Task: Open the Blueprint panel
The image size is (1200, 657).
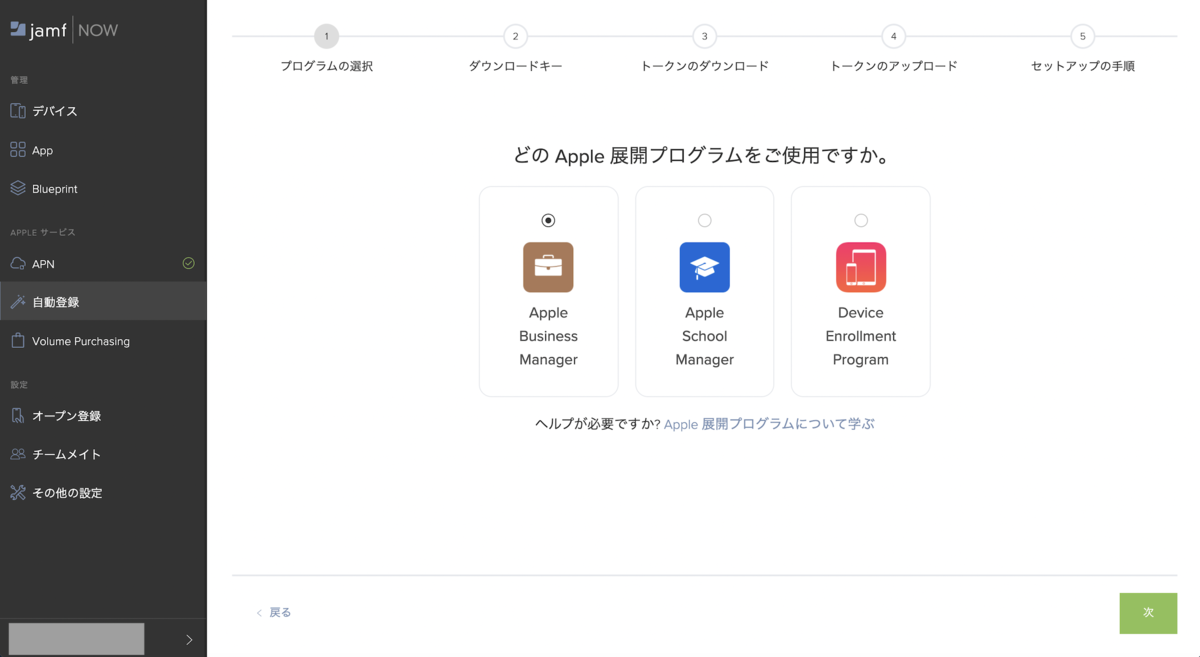Action: coord(56,188)
